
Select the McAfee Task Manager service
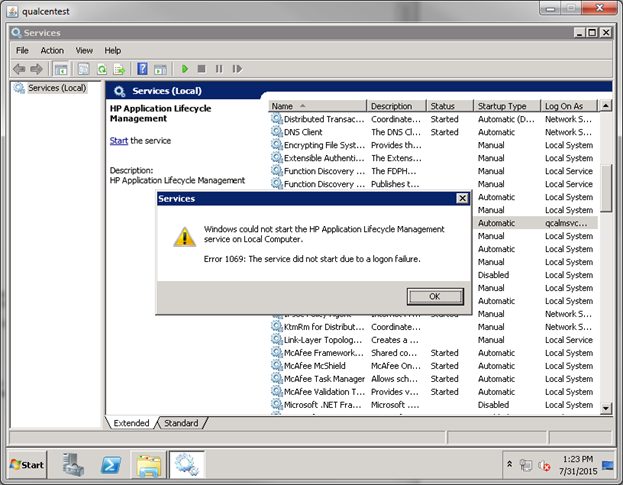tap(433, 379)
